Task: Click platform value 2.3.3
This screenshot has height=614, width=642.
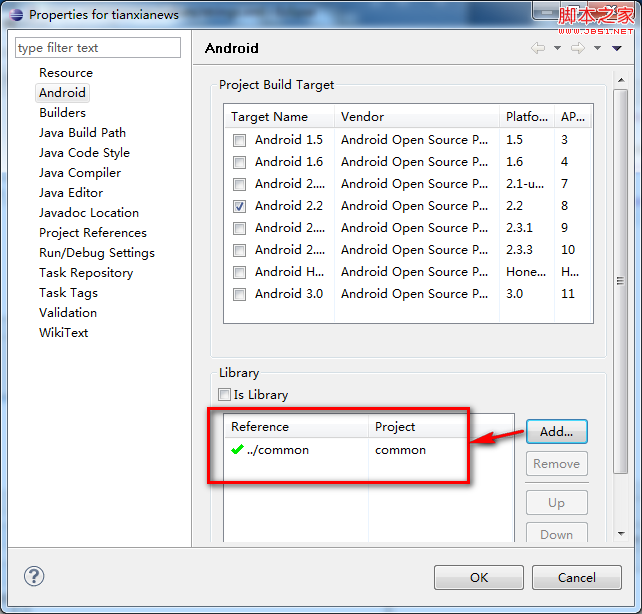Action: click(x=519, y=250)
